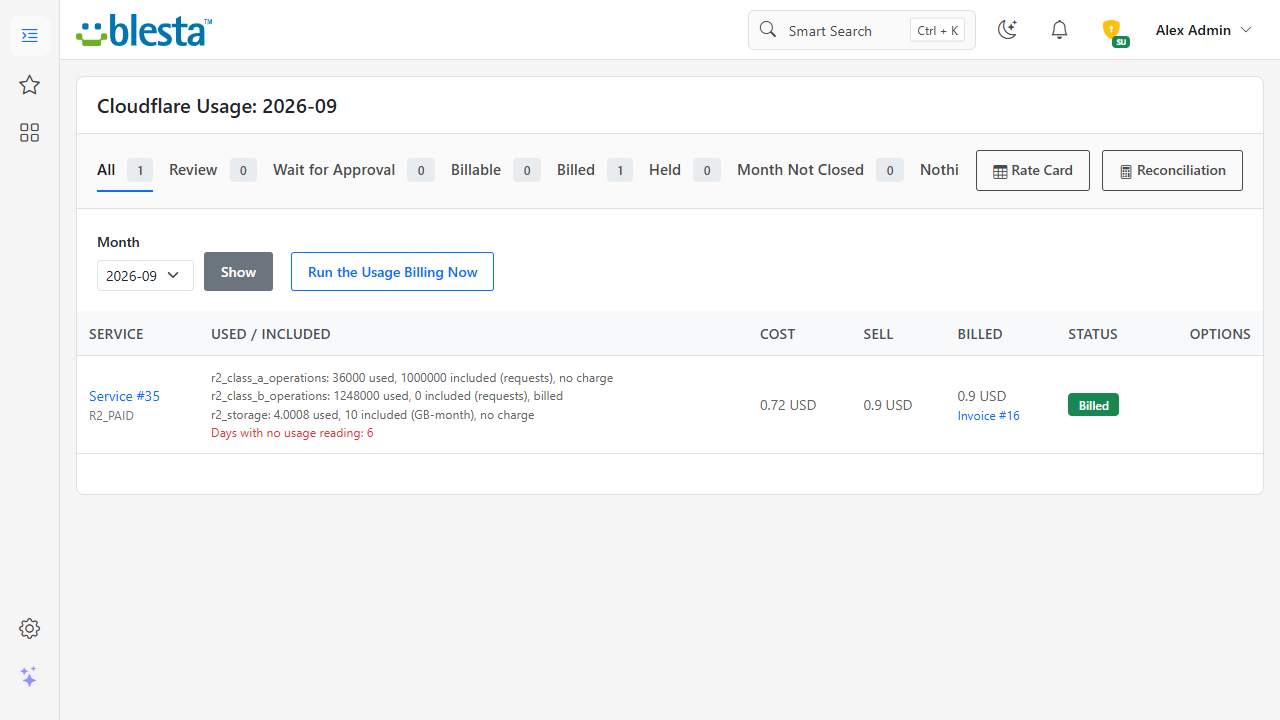Click the r2_class_b_operations usage line

tap(387, 396)
